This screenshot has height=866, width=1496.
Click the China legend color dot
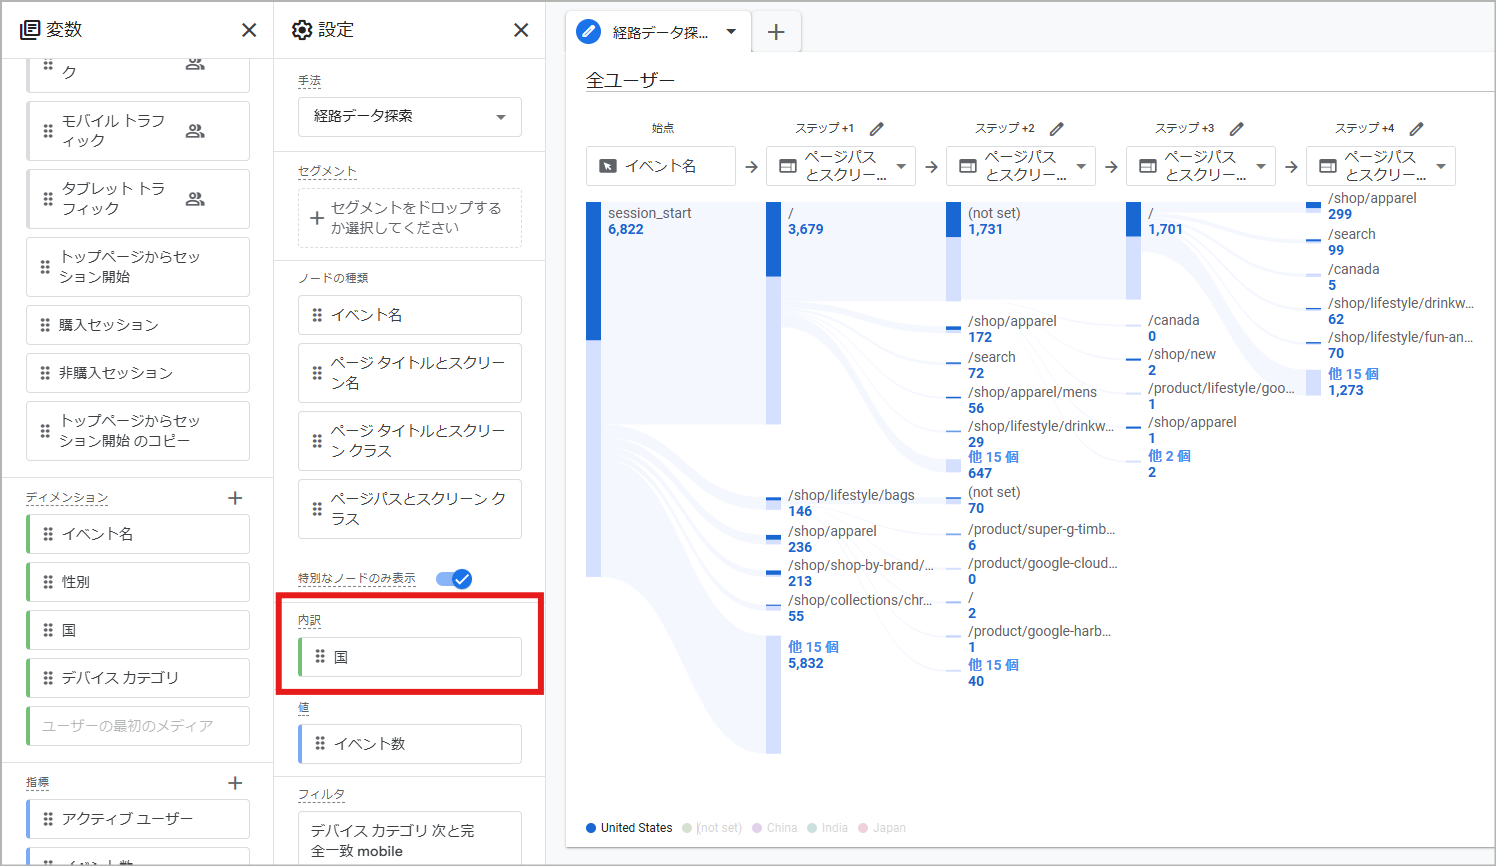[x=757, y=828]
